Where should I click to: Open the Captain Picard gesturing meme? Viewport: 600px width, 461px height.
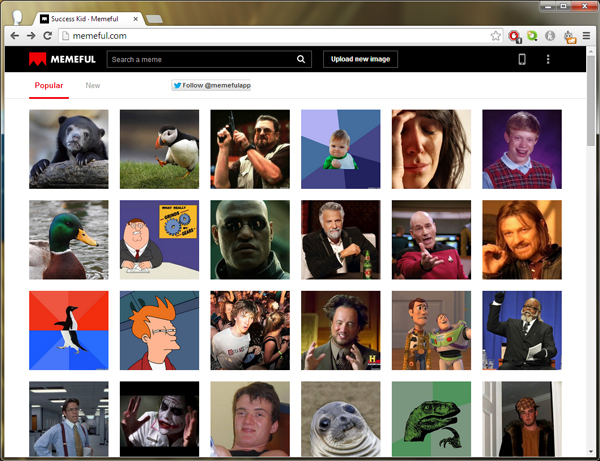(x=432, y=240)
